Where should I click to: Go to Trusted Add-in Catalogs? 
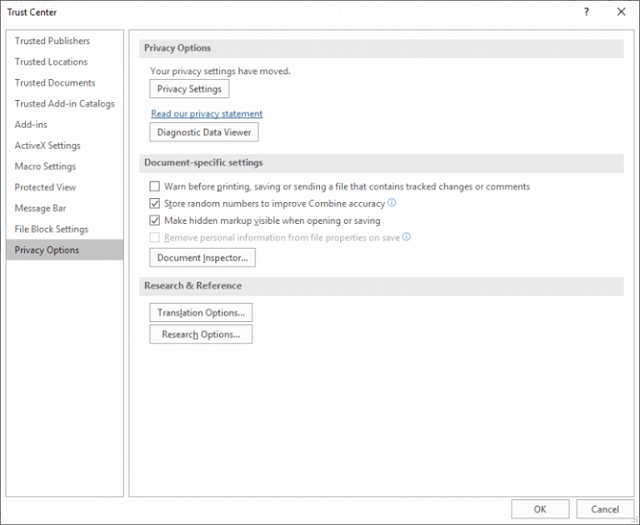pos(64,104)
